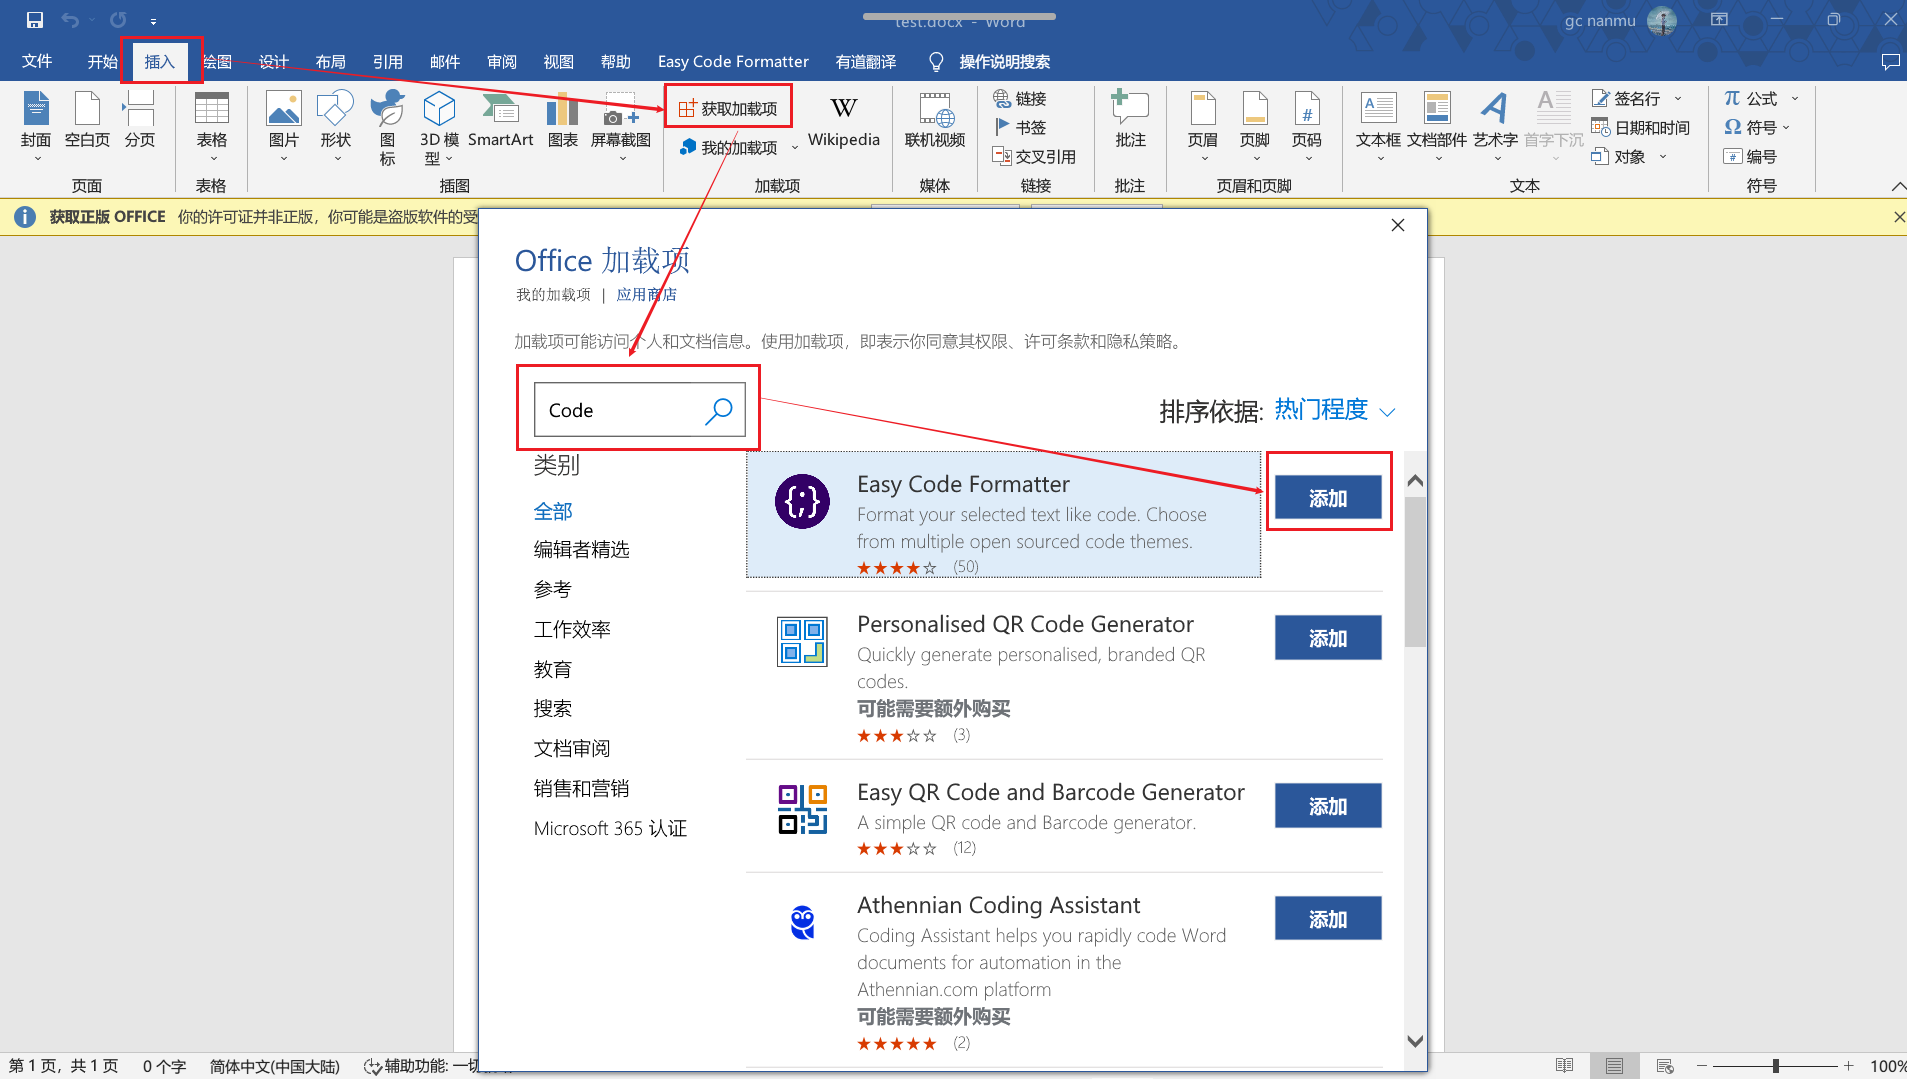
Task: Save the document with the floppy icon
Action: click(x=35, y=20)
